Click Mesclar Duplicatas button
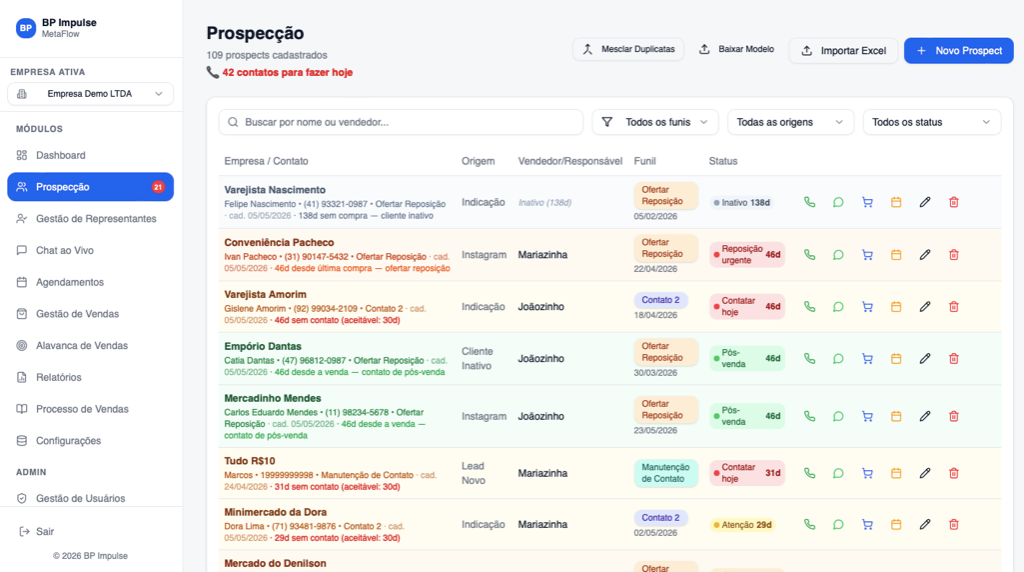Image resolution: width=1024 pixels, height=572 pixels. point(628,50)
